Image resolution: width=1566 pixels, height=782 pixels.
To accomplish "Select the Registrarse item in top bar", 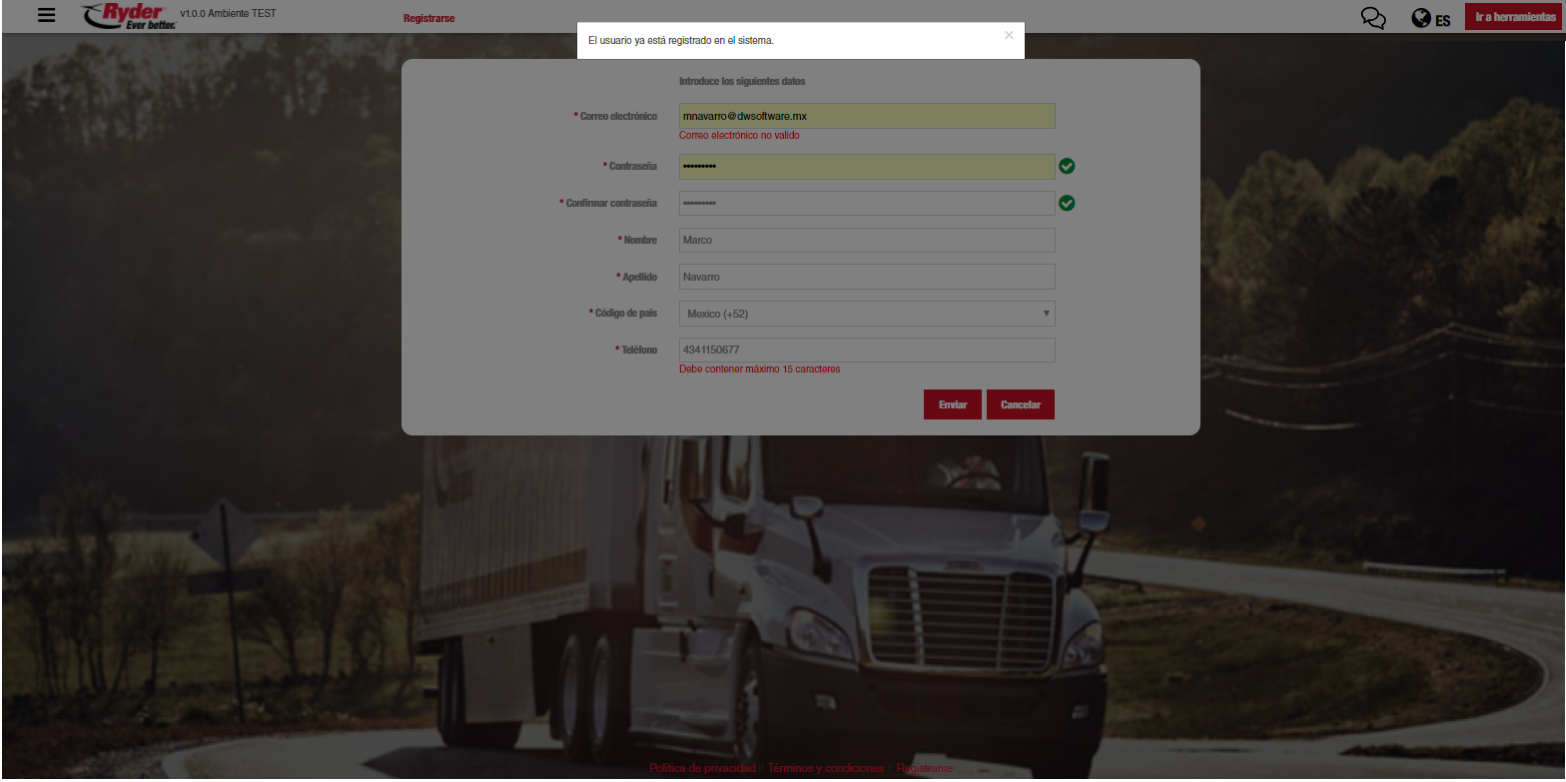I will [429, 18].
